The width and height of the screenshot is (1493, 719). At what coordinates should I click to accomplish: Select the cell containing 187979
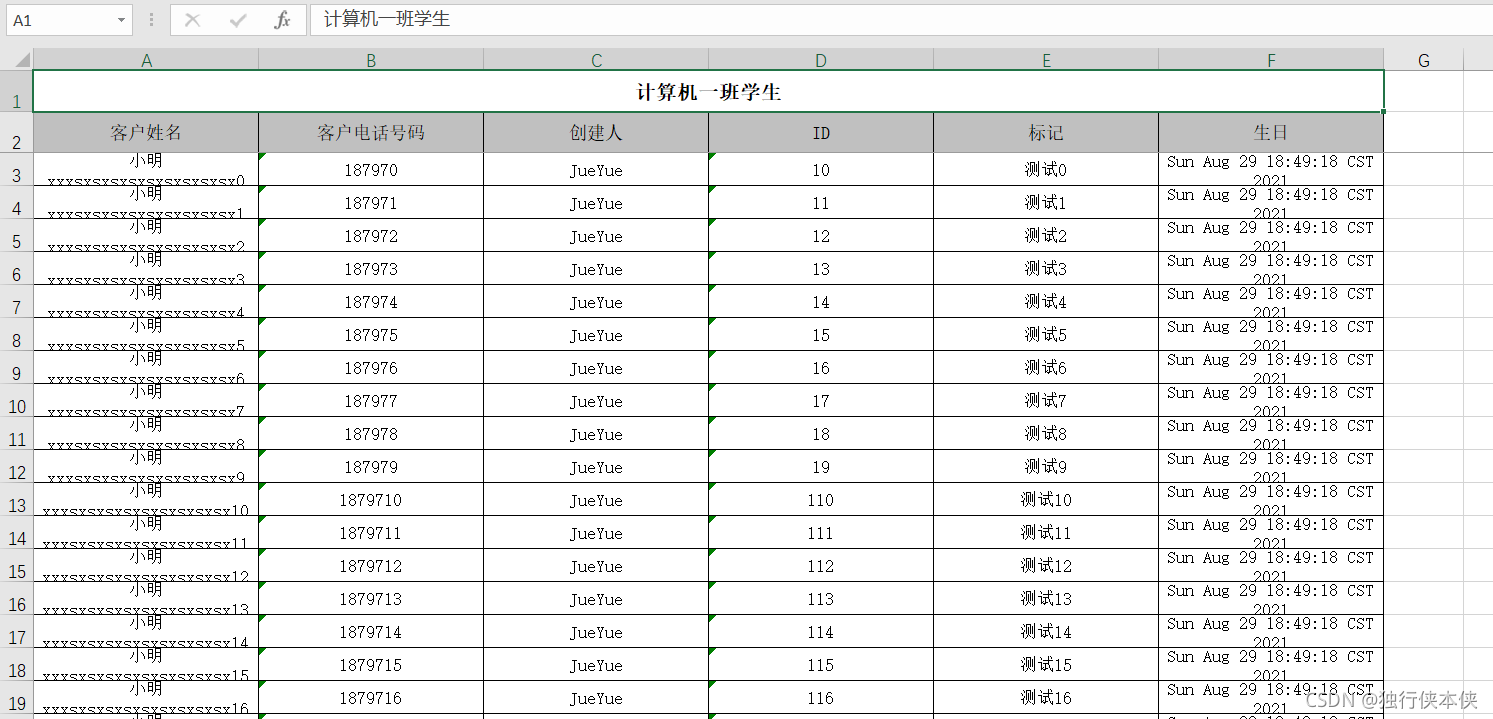pos(371,466)
